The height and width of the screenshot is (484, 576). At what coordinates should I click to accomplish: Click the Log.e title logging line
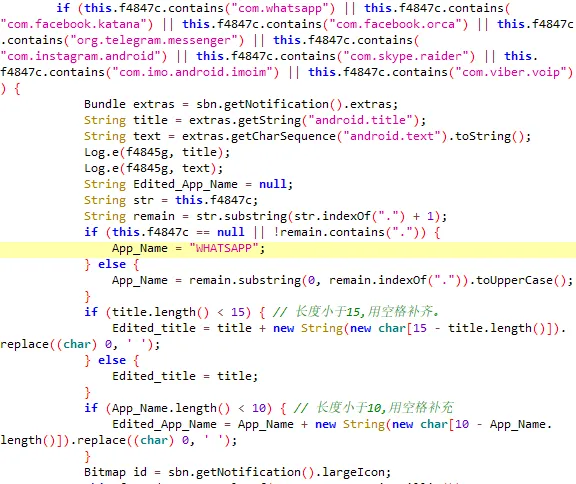[157, 152]
